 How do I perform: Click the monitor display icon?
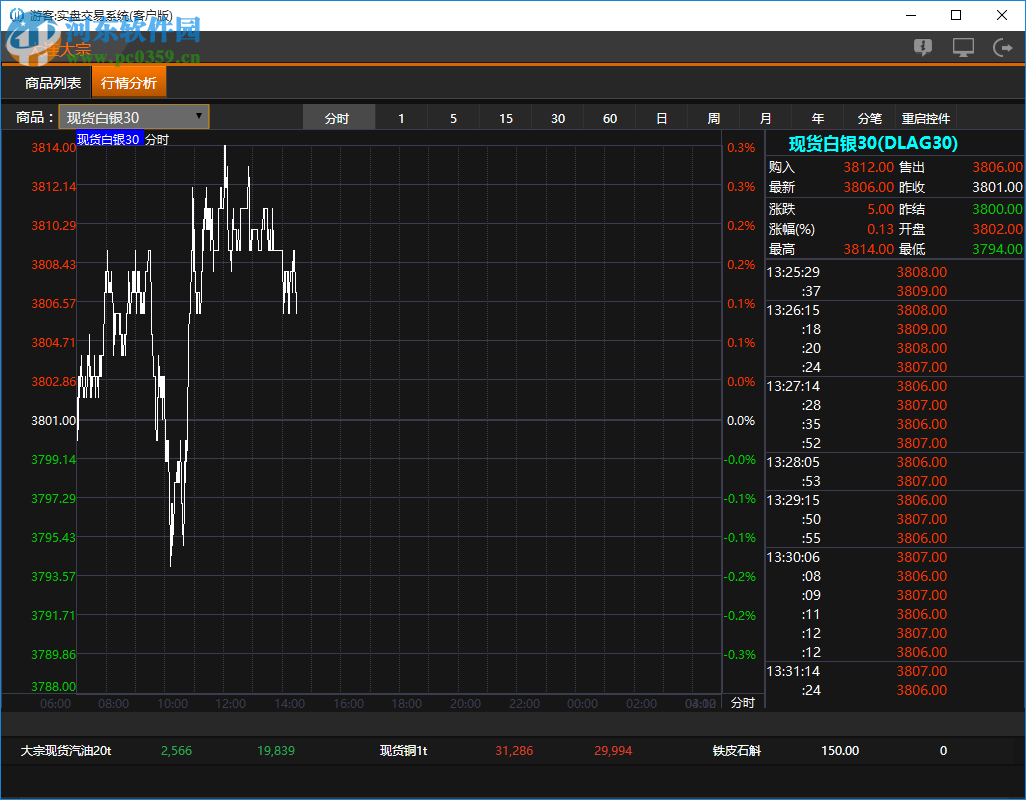(963, 47)
